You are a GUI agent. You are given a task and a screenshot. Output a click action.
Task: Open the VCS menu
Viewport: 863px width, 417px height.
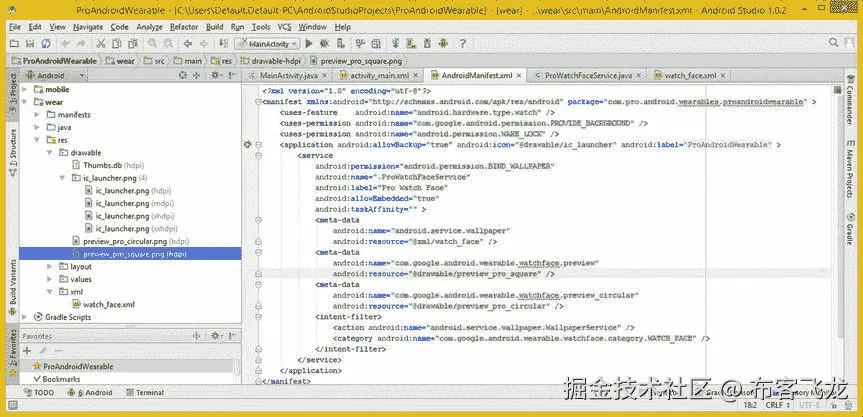[284, 27]
